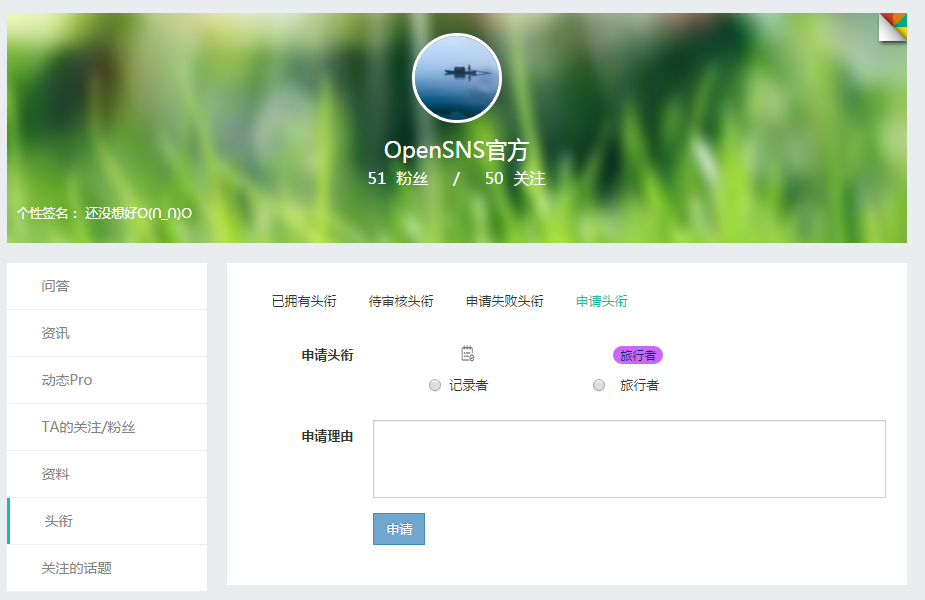Open 关注的话题 in the sidebar
The width and height of the screenshot is (925, 600).
pyautogui.click(x=107, y=568)
